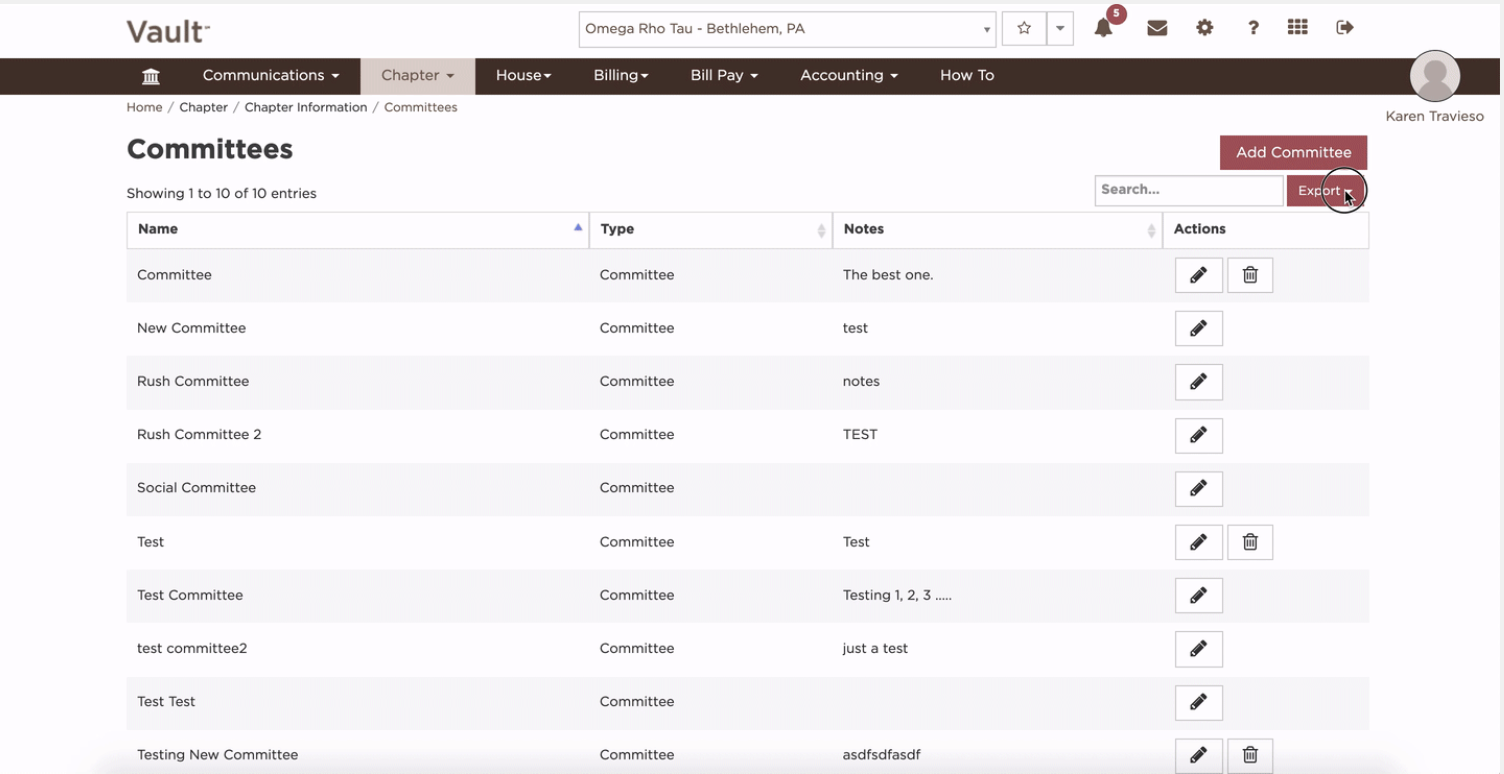
Task: Click the 'asdfsdfasdf' note cell
Action: pos(881,755)
